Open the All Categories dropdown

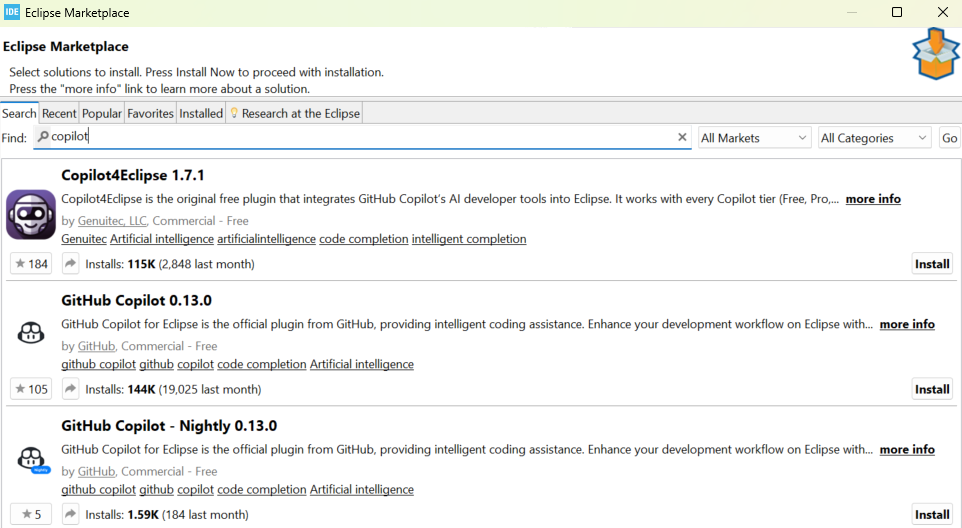[874, 138]
